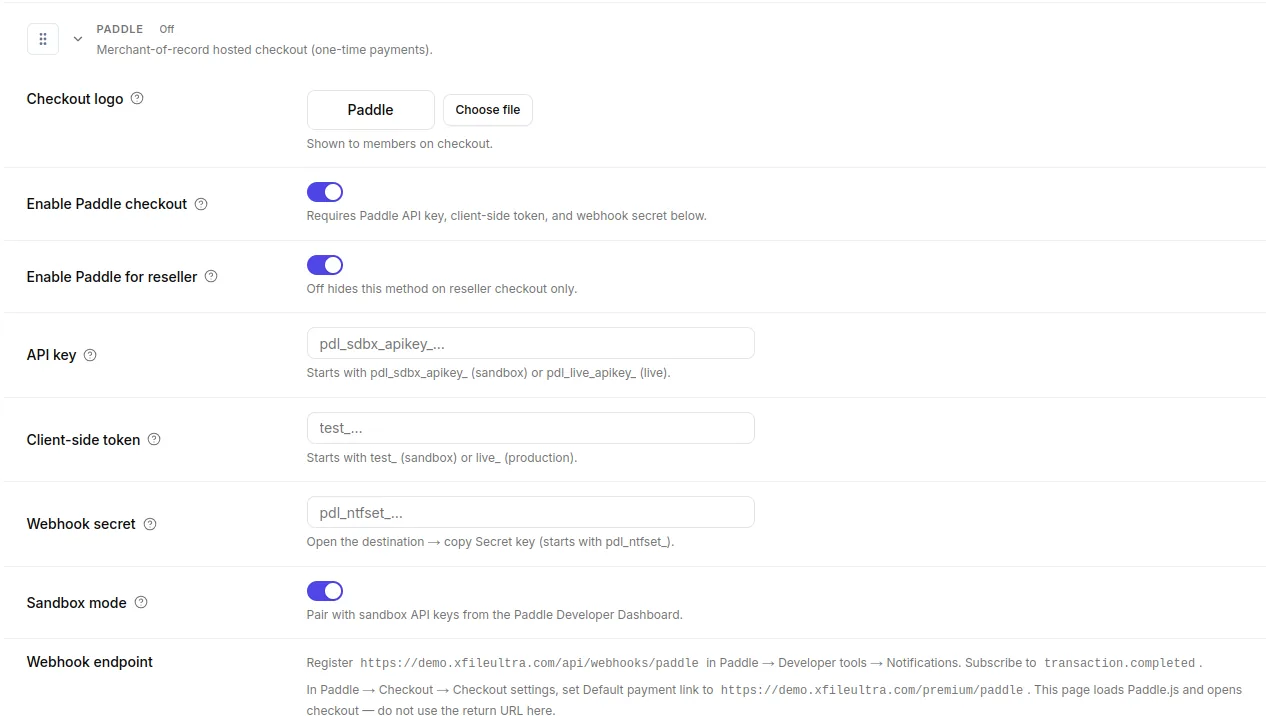Toggle Enable Paddle for reseller switch

point(325,265)
